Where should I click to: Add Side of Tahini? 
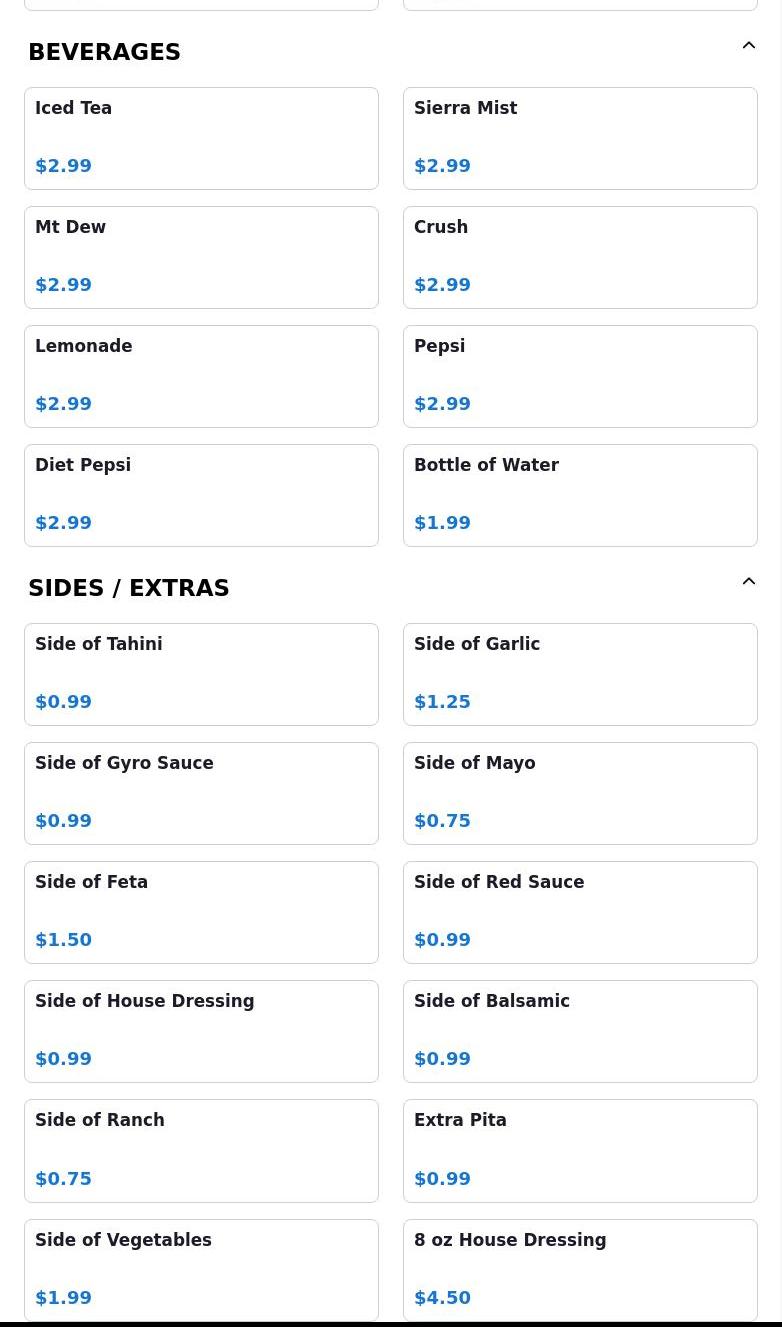pos(201,674)
